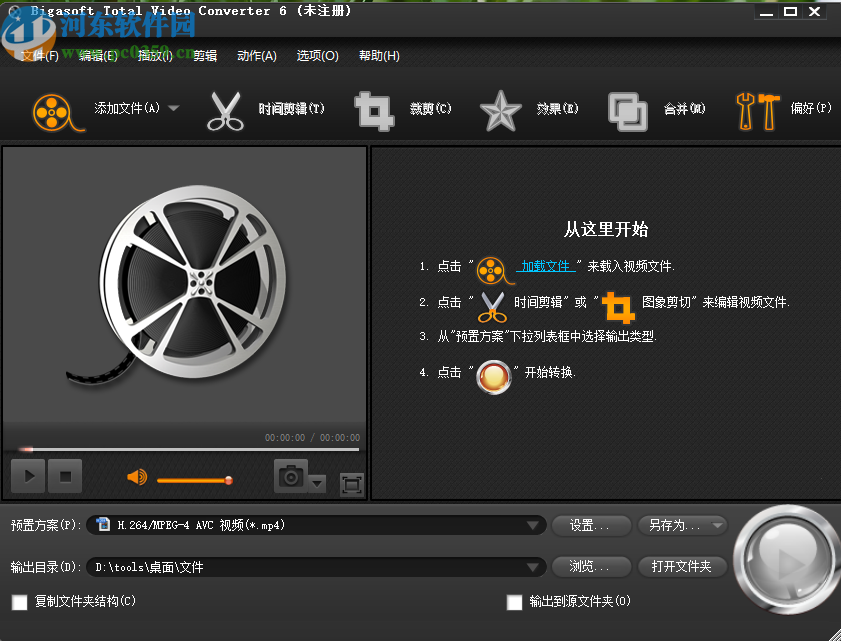Screen dimensions: 841x641
Task: Open the 选项 menu
Action: point(317,55)
